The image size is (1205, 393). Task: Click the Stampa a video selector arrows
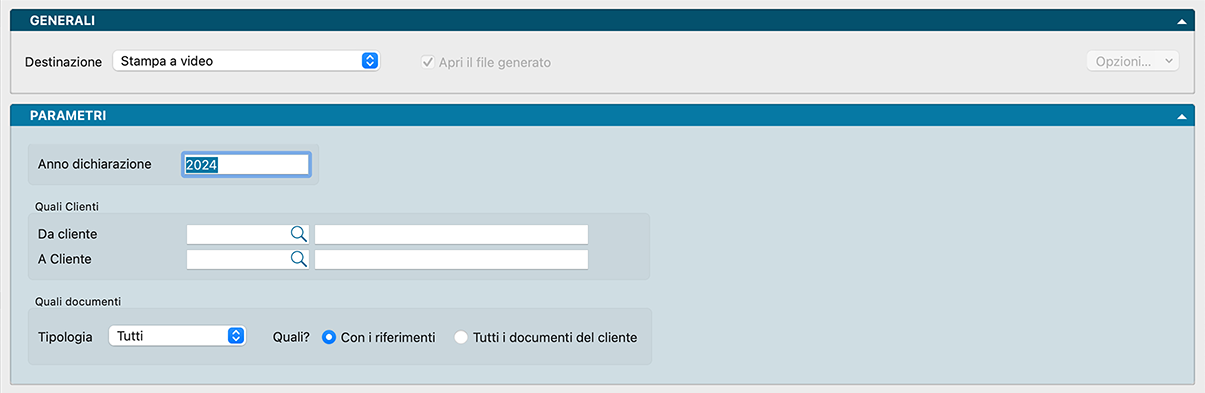(370, 61)
